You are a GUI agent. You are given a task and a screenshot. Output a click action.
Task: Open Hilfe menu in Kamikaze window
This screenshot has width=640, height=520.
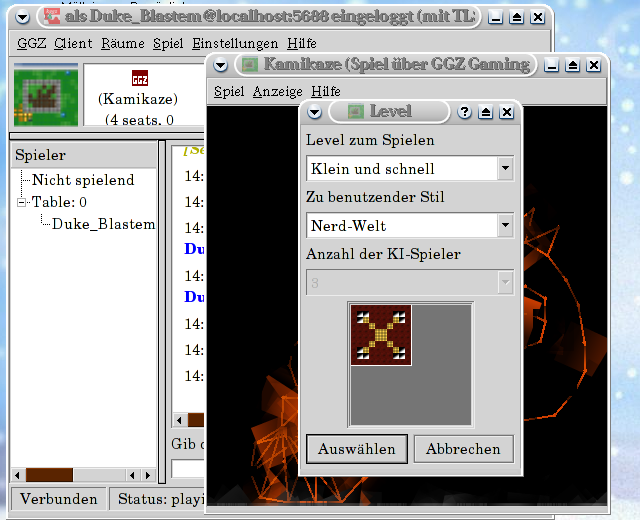tap(326, 91)
